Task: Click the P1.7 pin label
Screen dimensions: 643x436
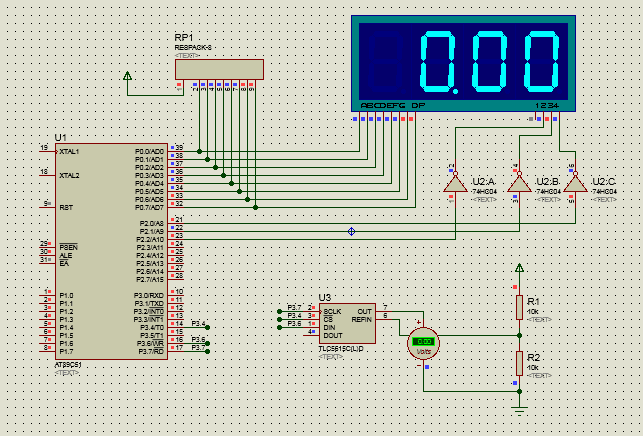Action: tap(66, 352)
